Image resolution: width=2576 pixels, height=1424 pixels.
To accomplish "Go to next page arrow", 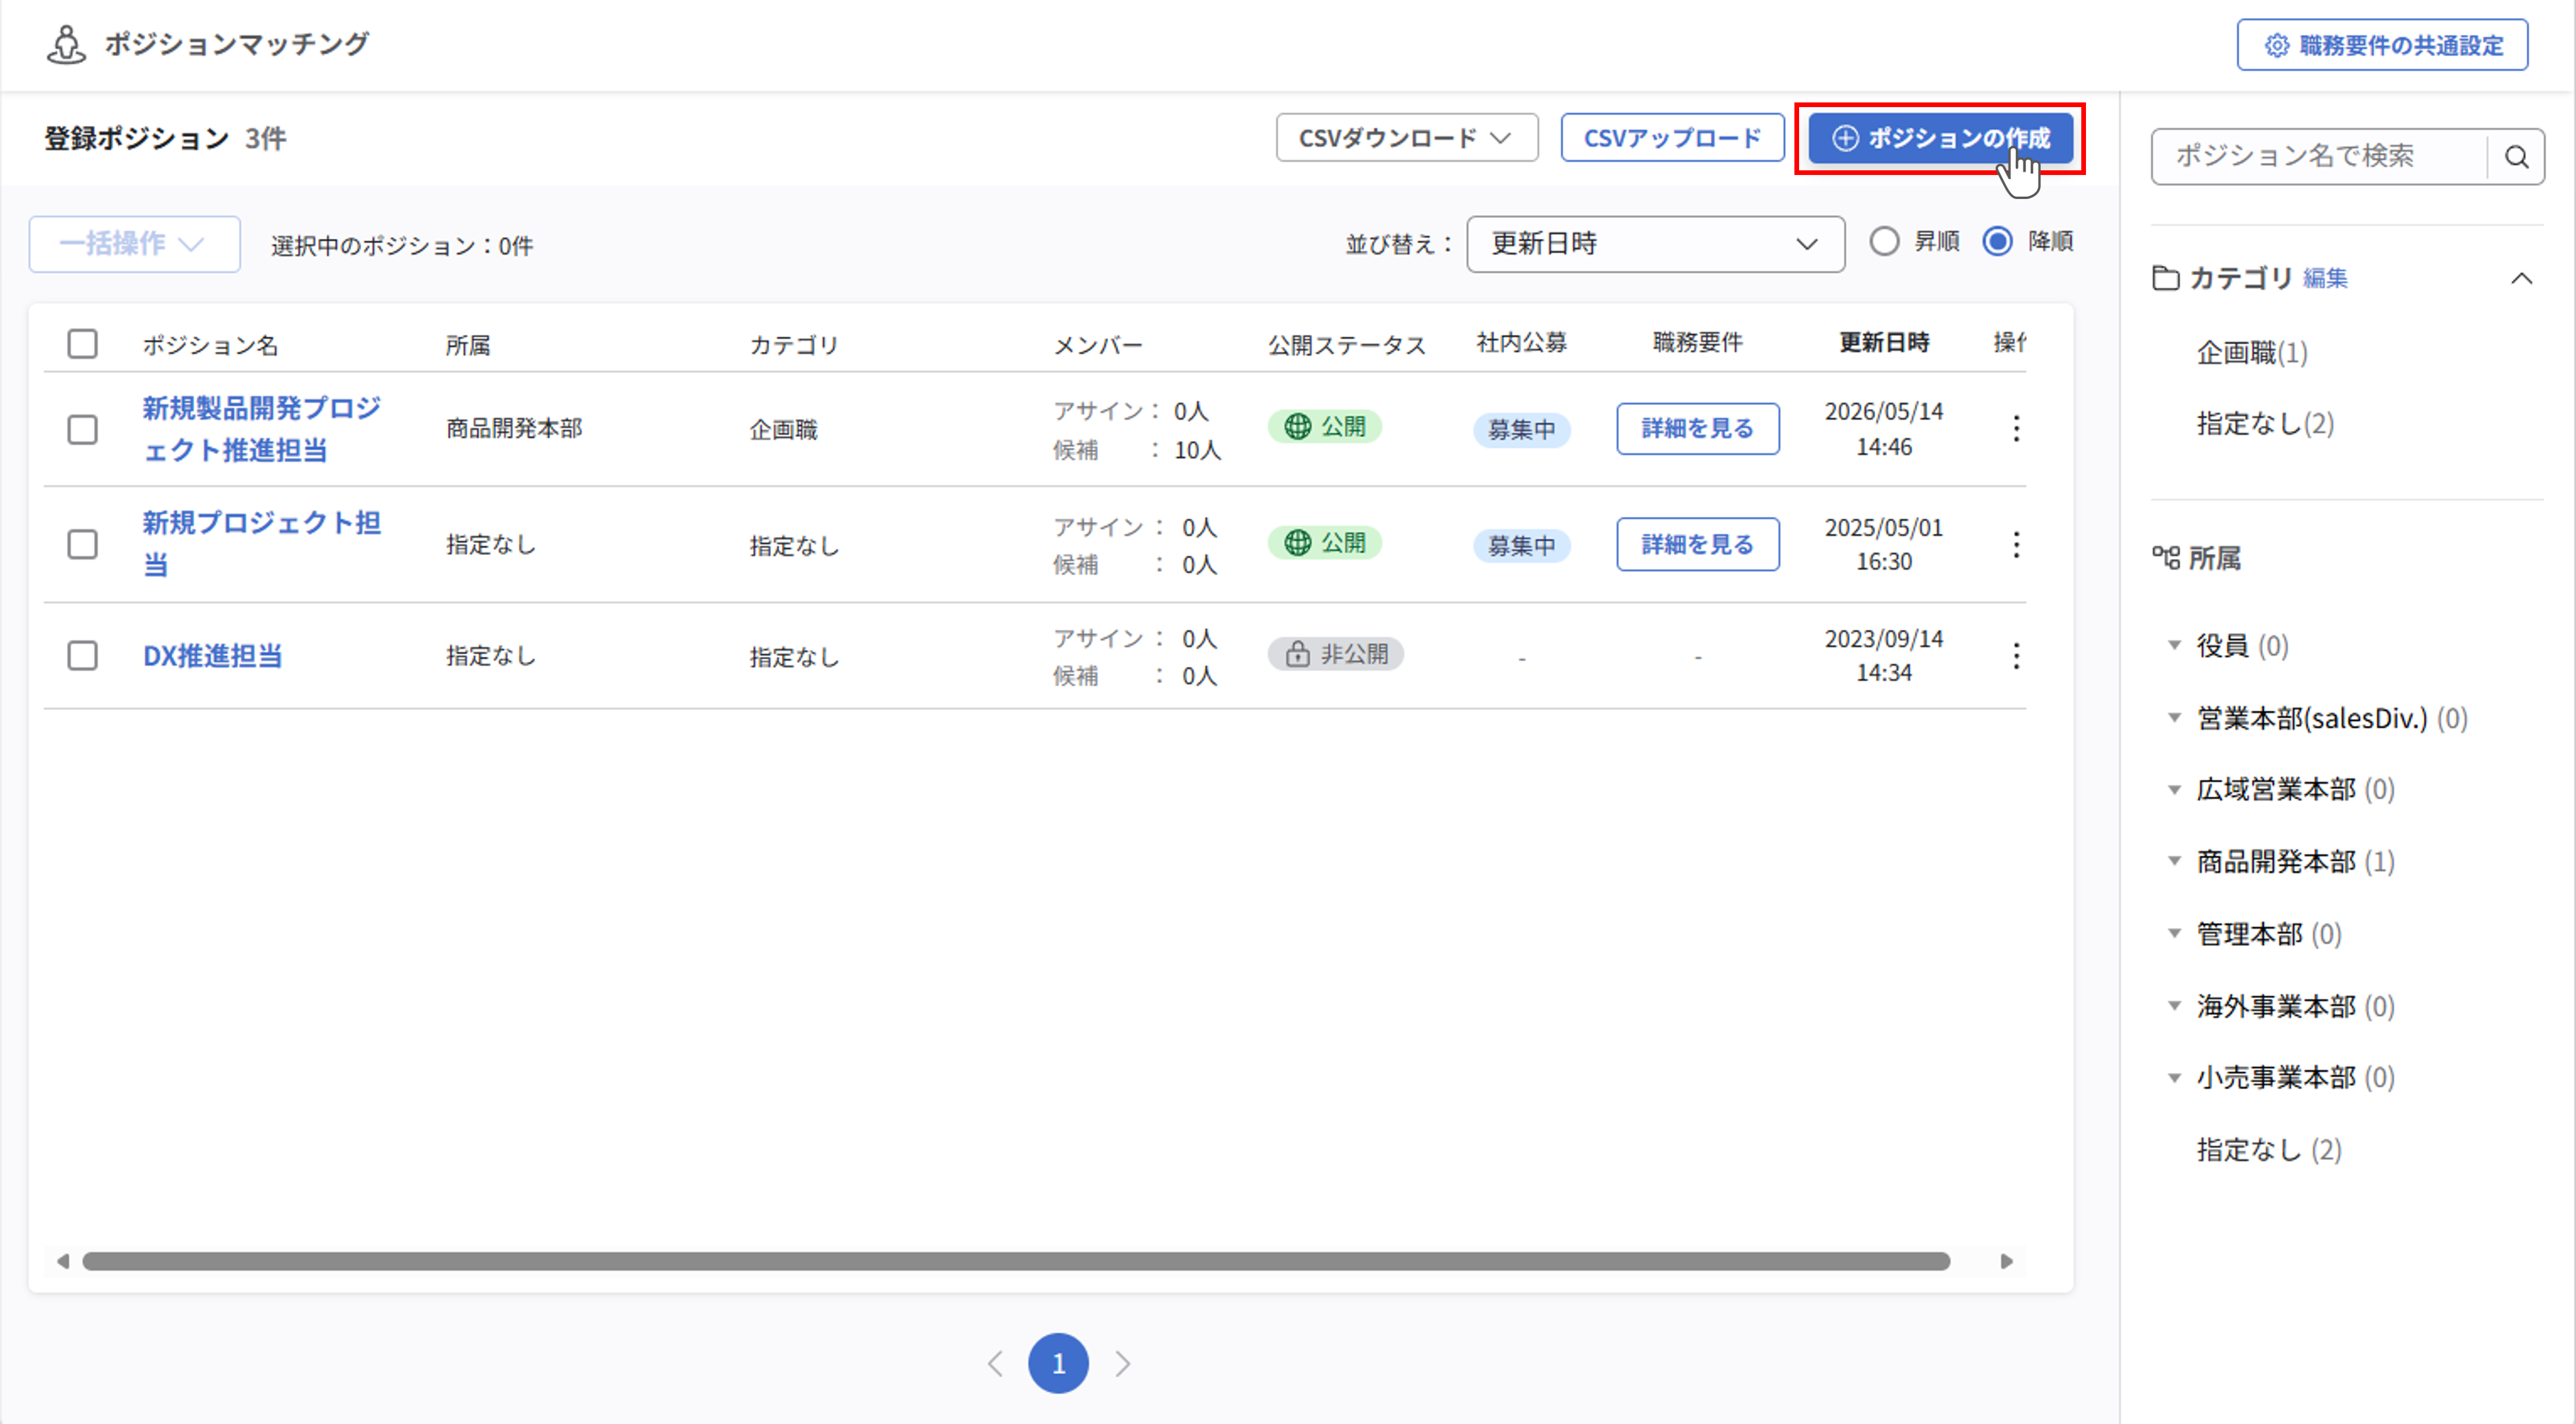I will click(x=1123, y=1363).
